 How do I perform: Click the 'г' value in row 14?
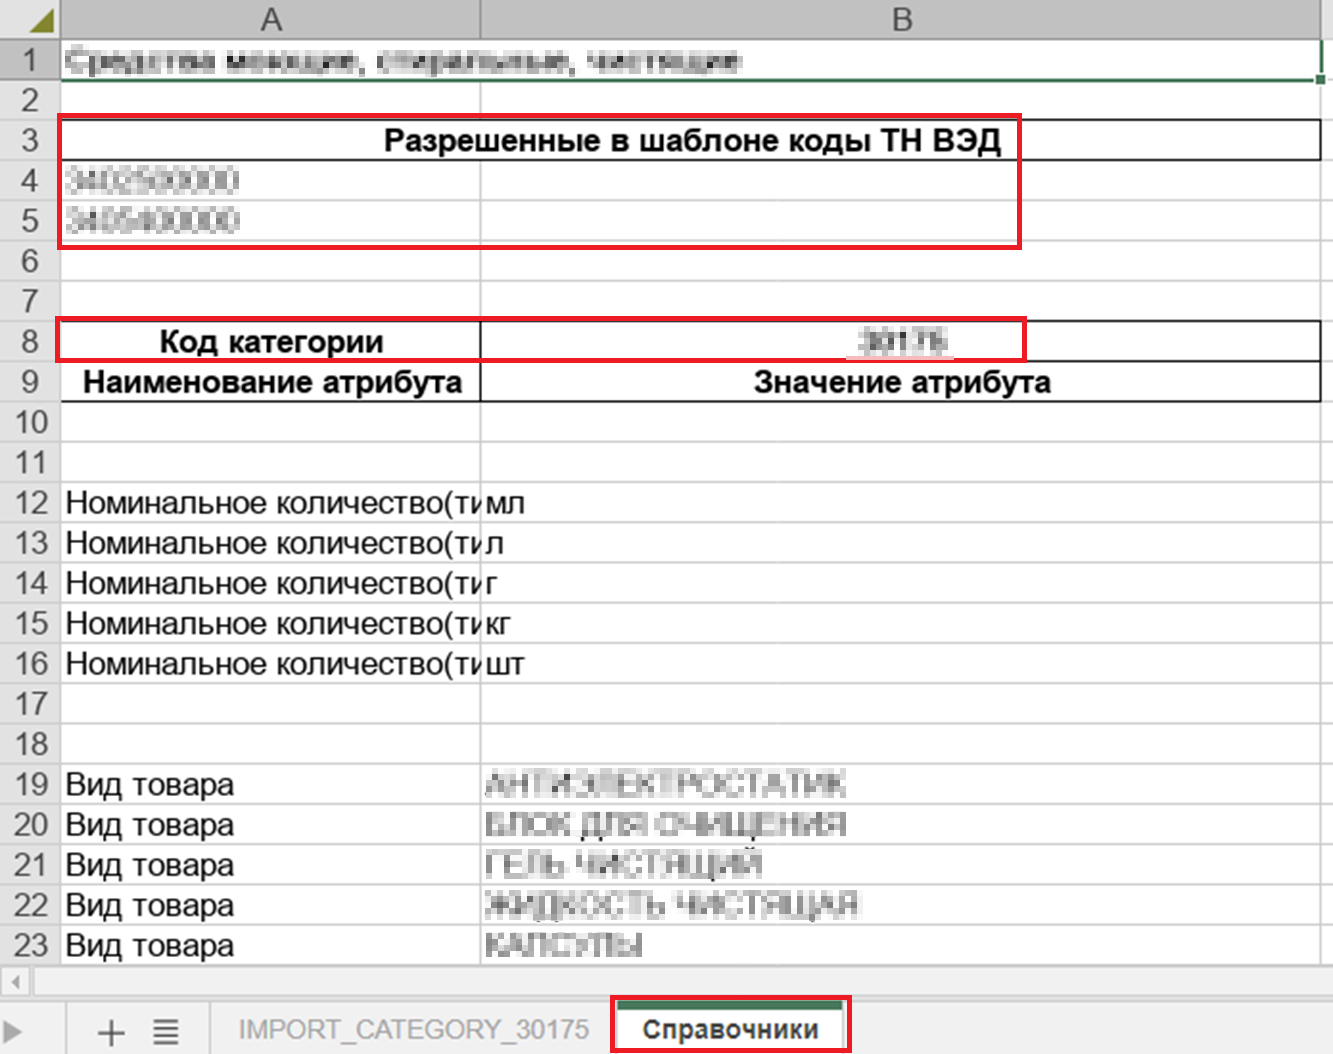coord(901,583)
